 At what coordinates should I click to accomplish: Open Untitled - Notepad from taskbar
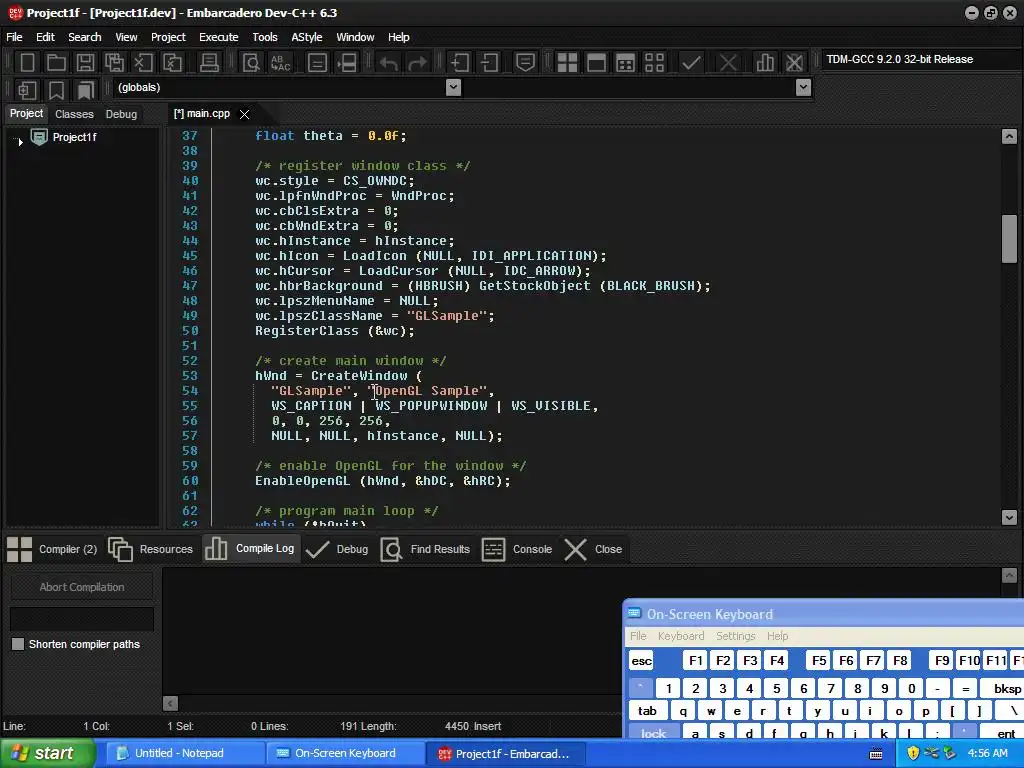(180, 753)
